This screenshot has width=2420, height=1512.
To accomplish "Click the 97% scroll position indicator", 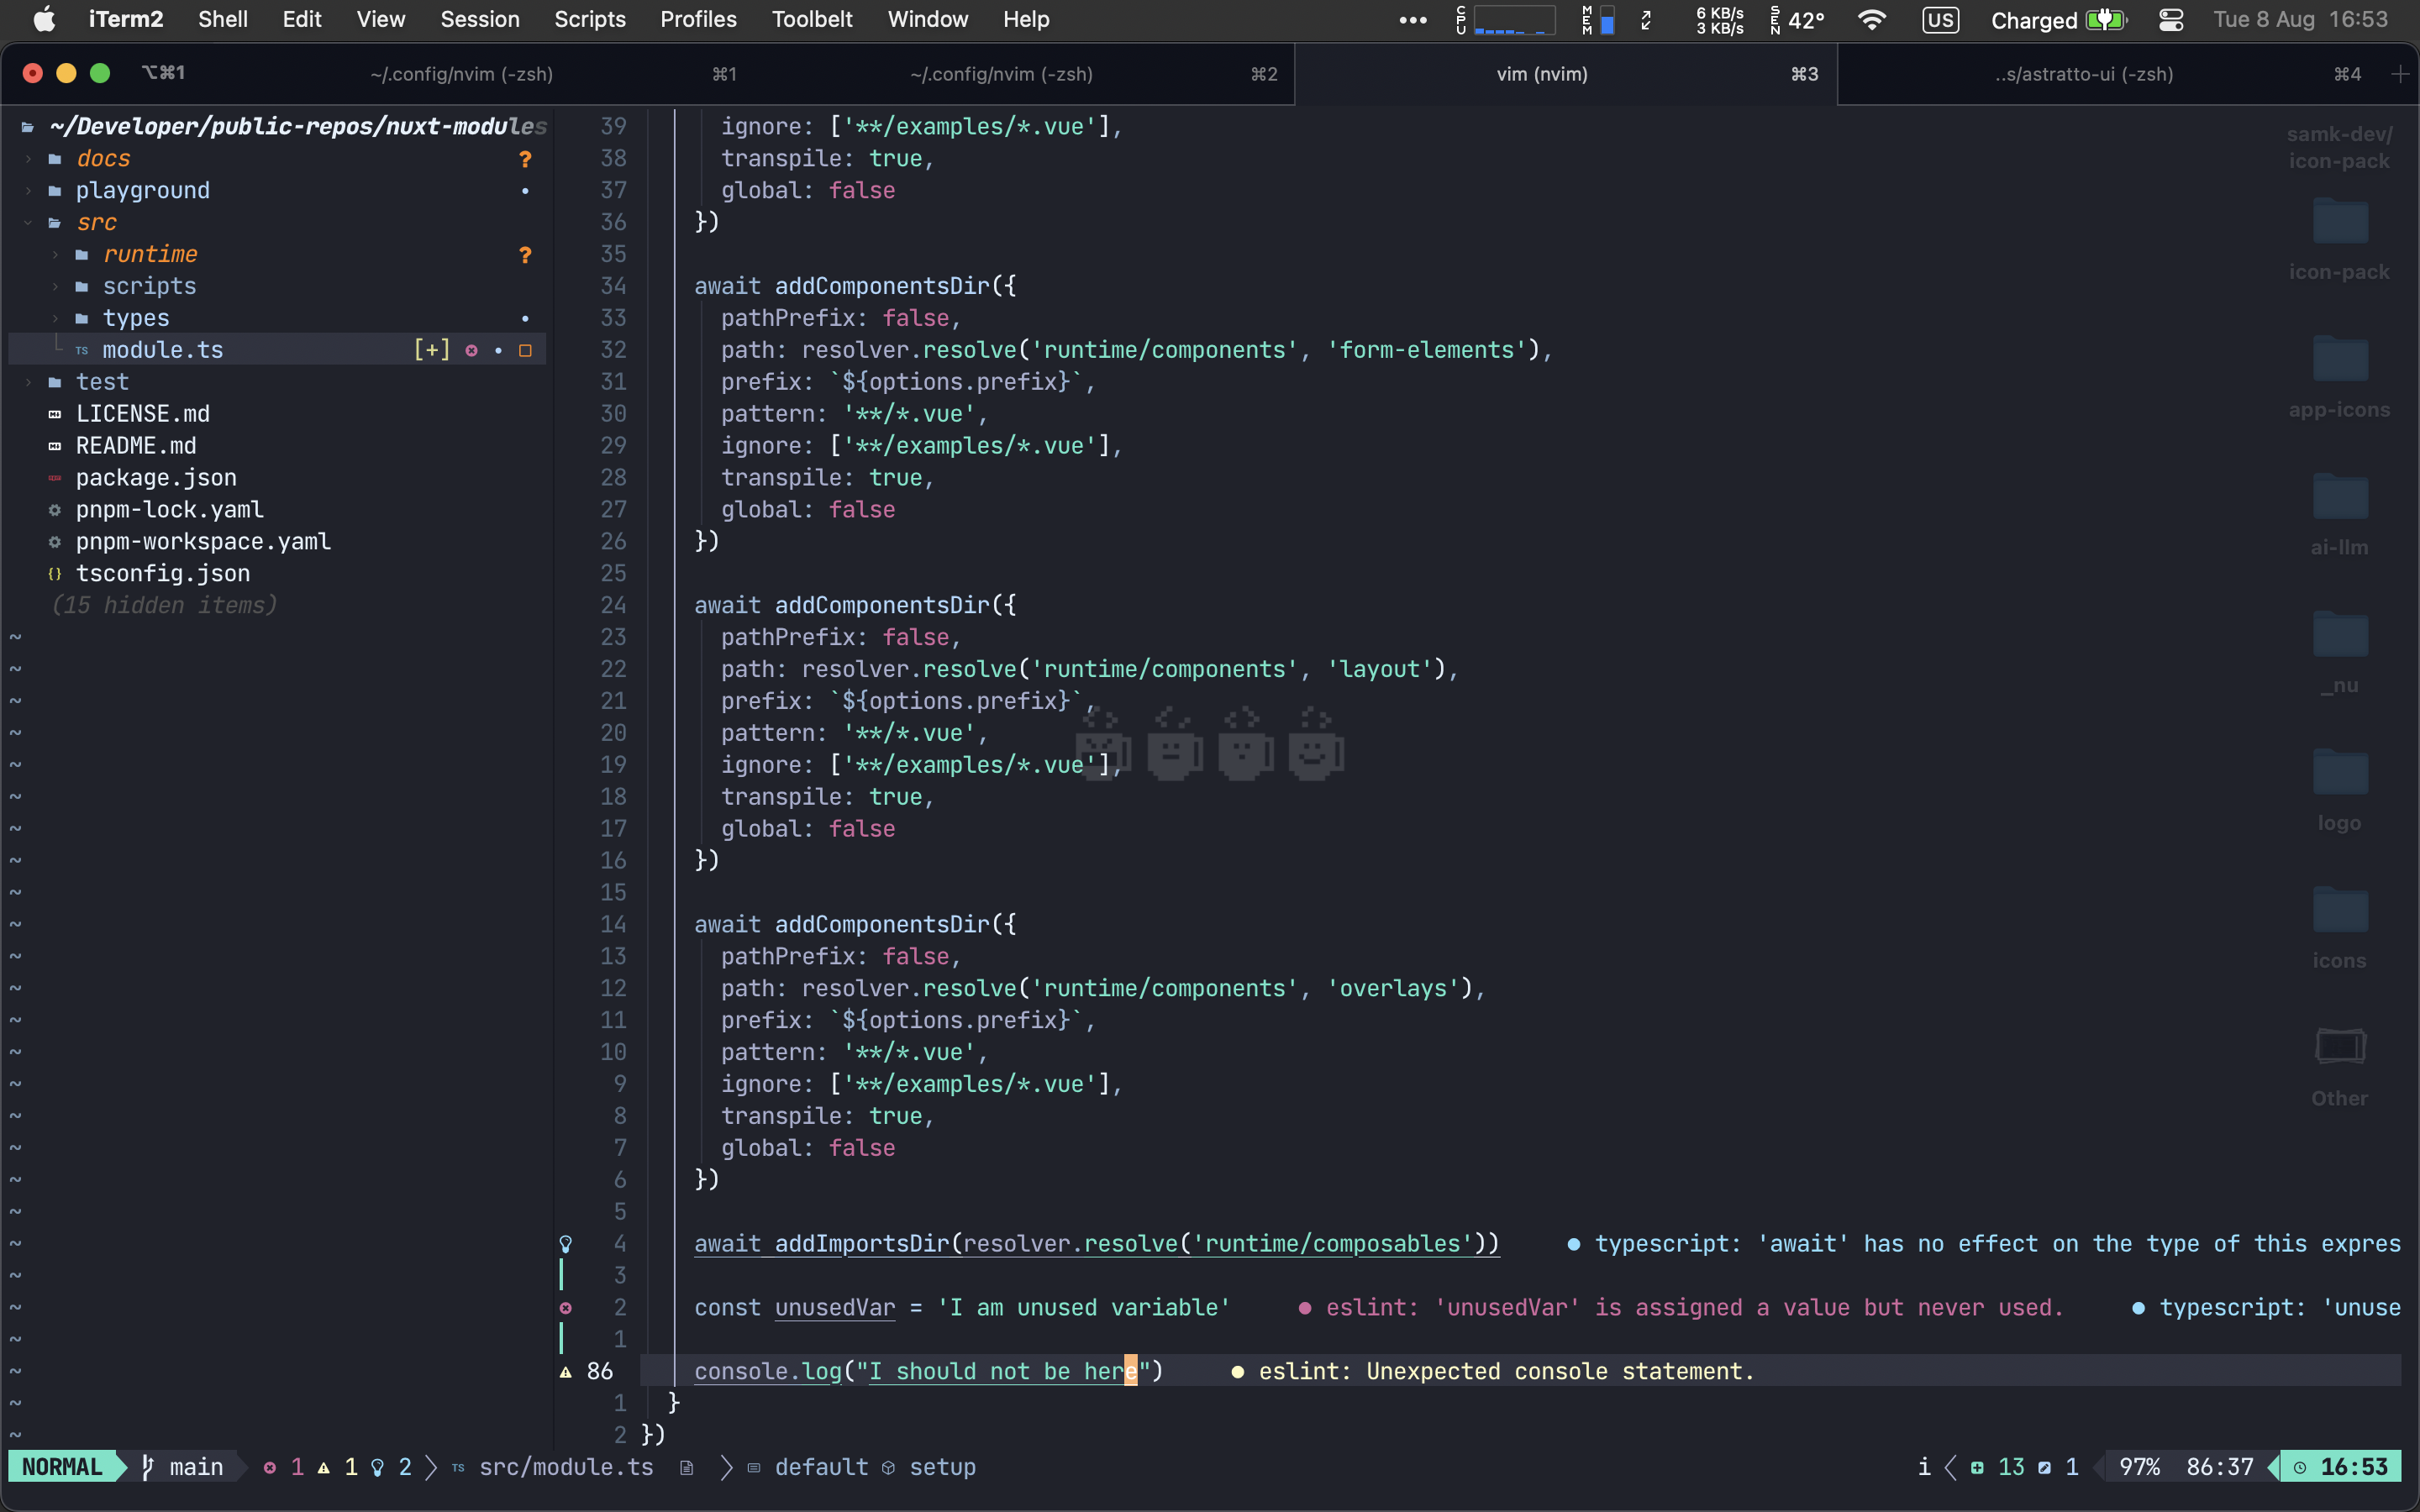I will (2139, 1466).
